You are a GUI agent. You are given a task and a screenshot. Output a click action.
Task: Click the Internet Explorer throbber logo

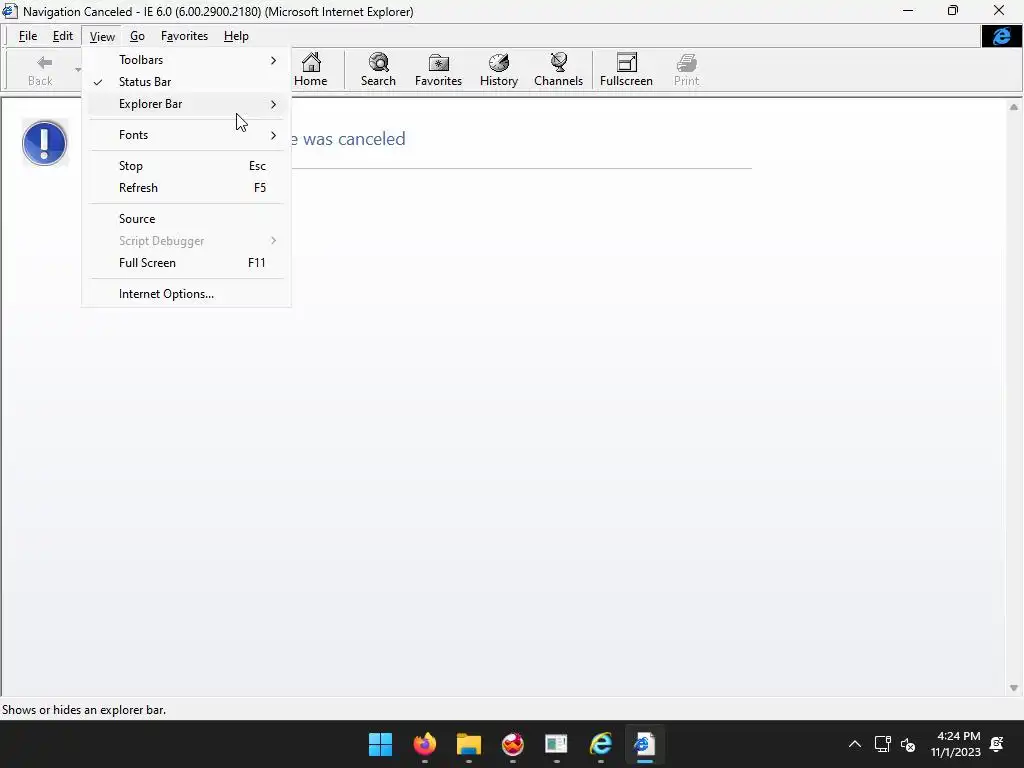point(1001,36)
